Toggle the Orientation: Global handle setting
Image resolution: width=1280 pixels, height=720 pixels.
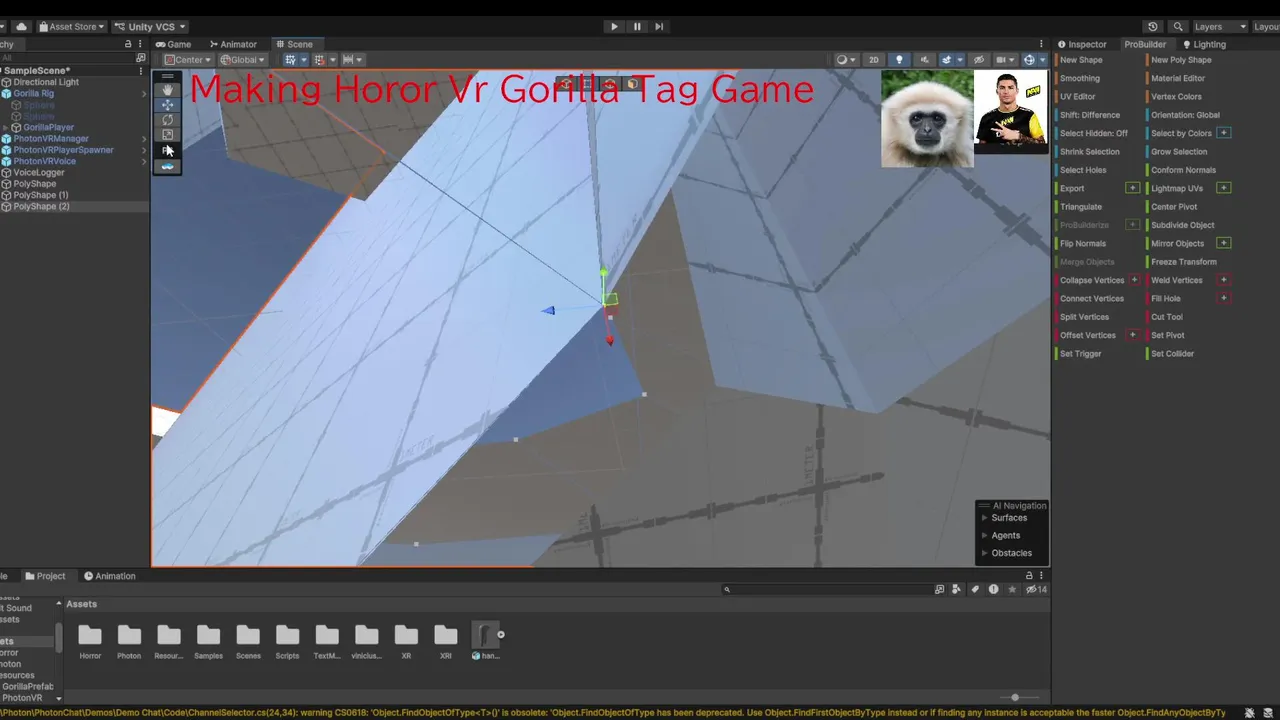pos(1184,115)
